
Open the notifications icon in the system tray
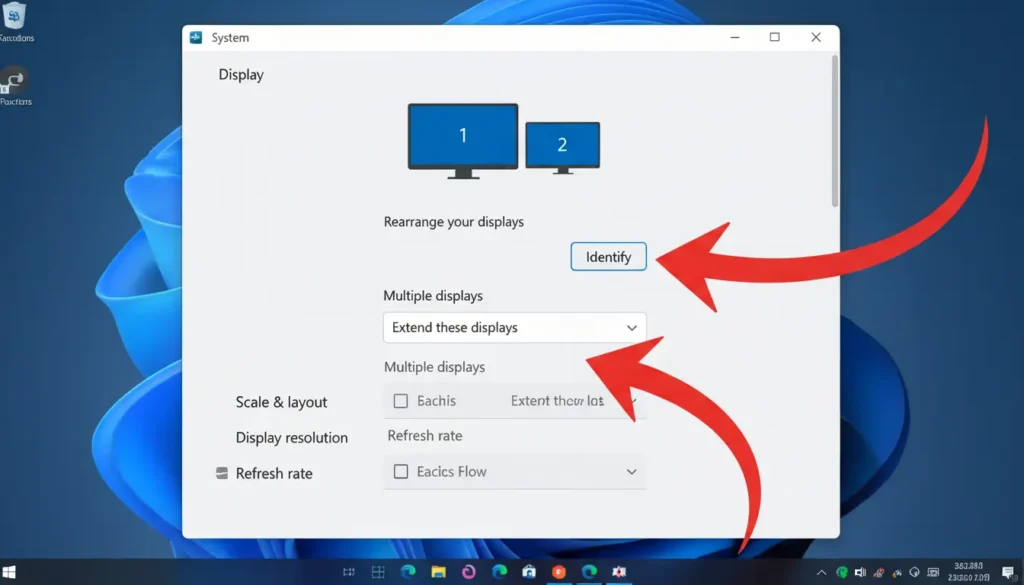coord(1008,573)
